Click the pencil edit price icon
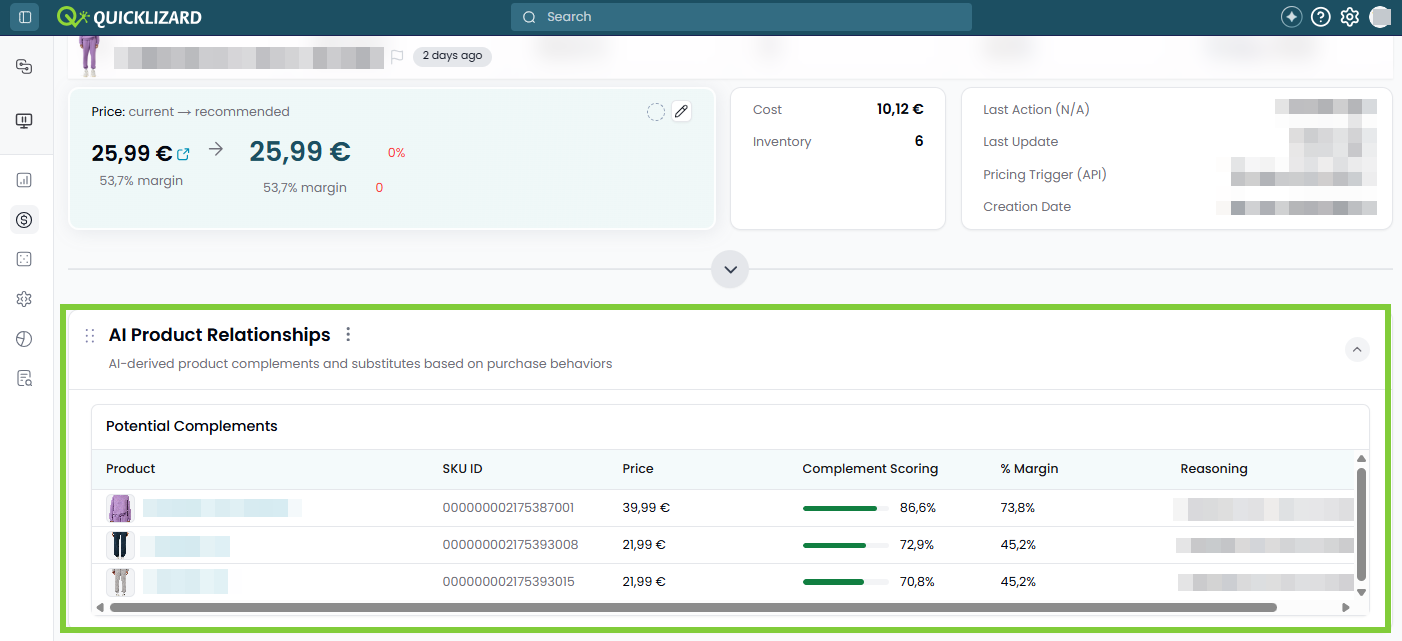The image size is (1402, 641). 681,111
